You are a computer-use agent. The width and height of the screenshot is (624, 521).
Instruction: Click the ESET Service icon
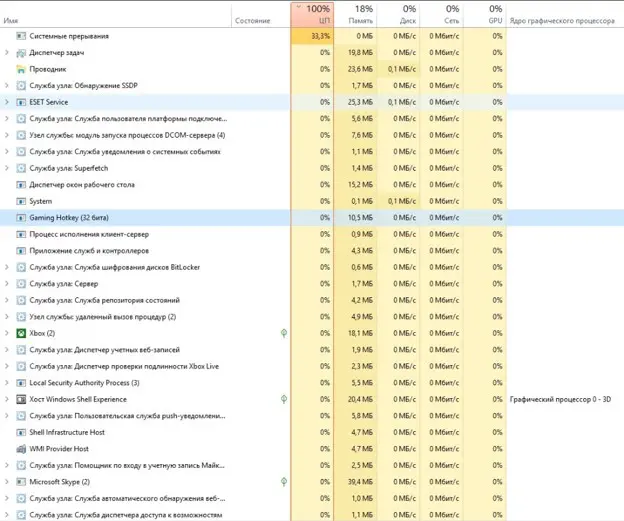(21, 102)
